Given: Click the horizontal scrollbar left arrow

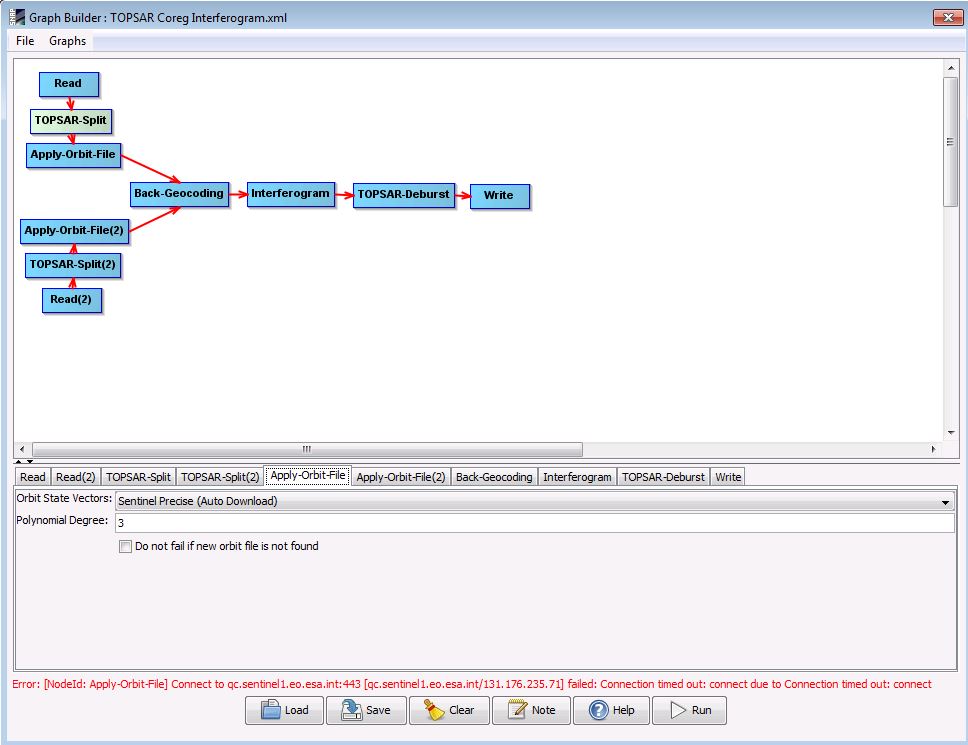Looking at the screenshot, I should tap(22, 449).
